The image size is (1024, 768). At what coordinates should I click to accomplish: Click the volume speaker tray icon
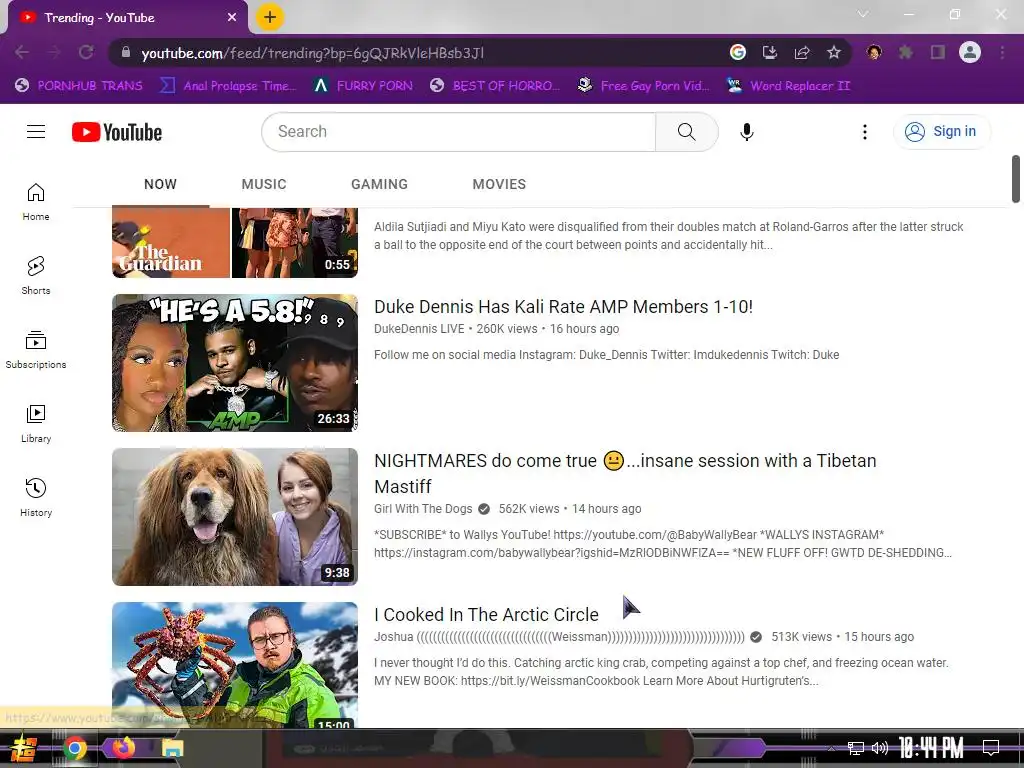click(880, 748)
